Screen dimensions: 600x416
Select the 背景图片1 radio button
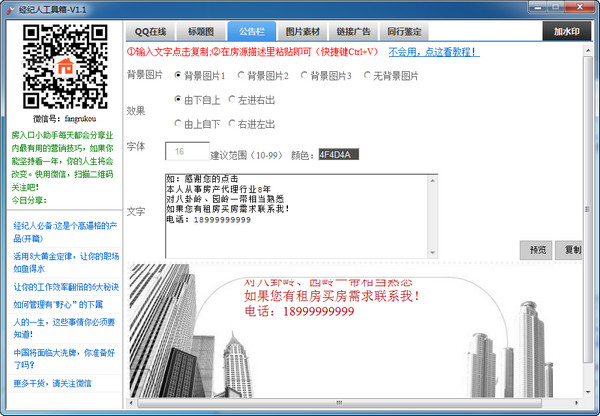(x=179, y=75)
